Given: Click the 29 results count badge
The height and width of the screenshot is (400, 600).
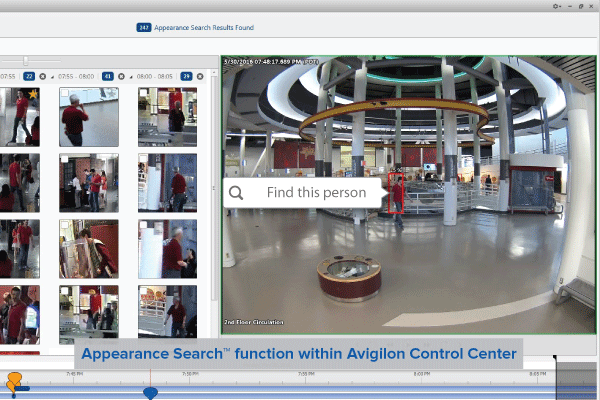Looking at the screenshot, I should (x=186, y=77).
